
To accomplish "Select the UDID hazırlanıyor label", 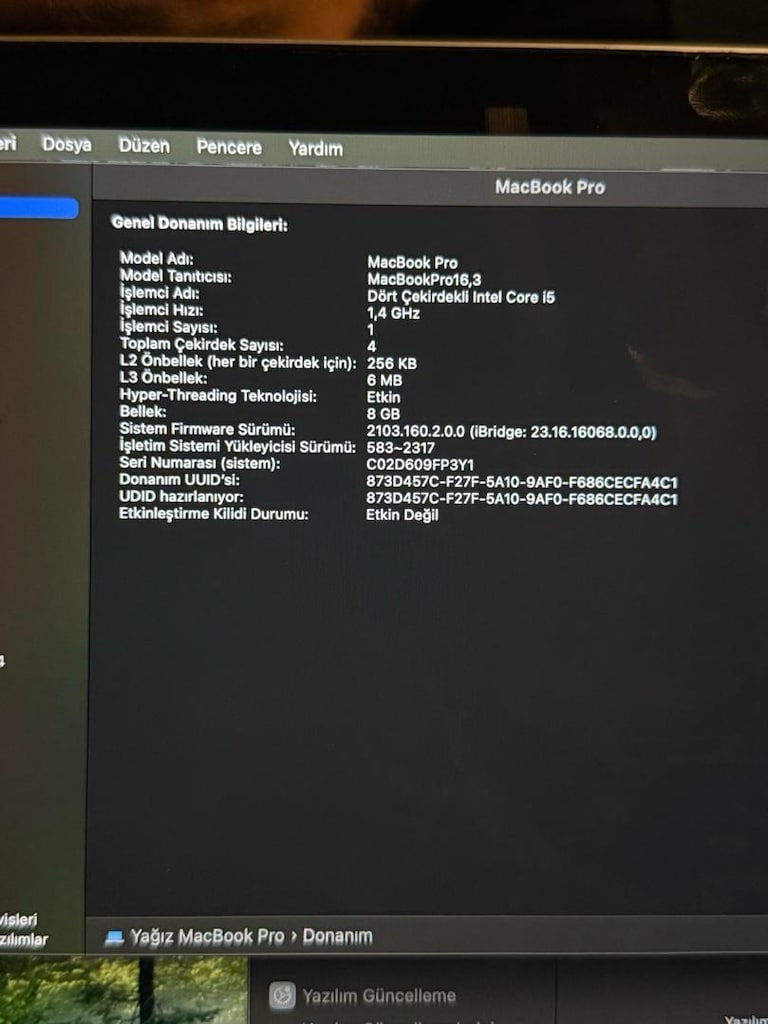I will tap(181, 497).
